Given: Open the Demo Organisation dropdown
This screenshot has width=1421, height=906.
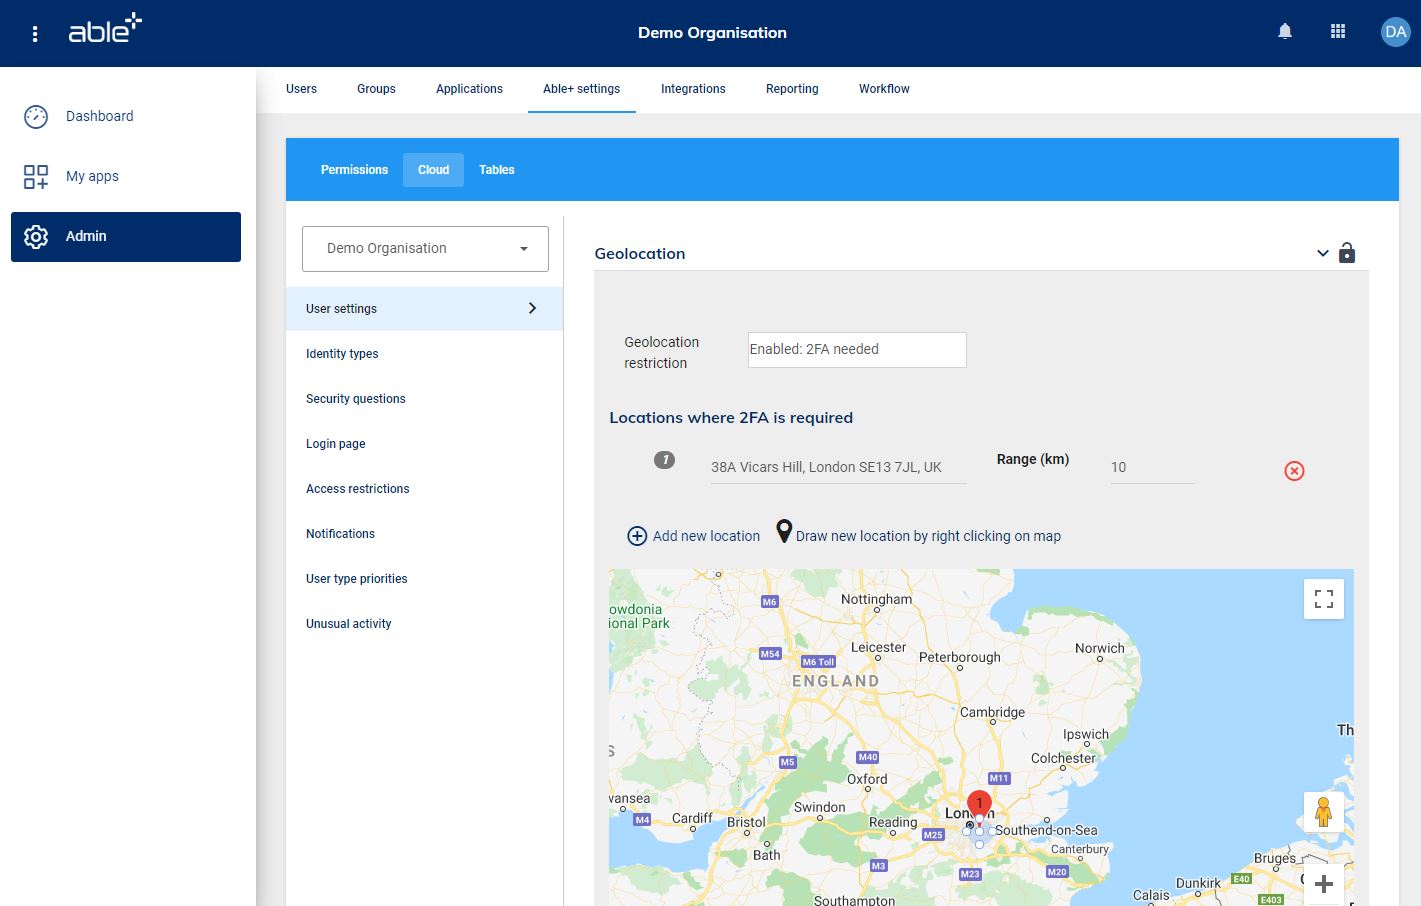Looking at the screenshot, I should click(x=425, y=249).
